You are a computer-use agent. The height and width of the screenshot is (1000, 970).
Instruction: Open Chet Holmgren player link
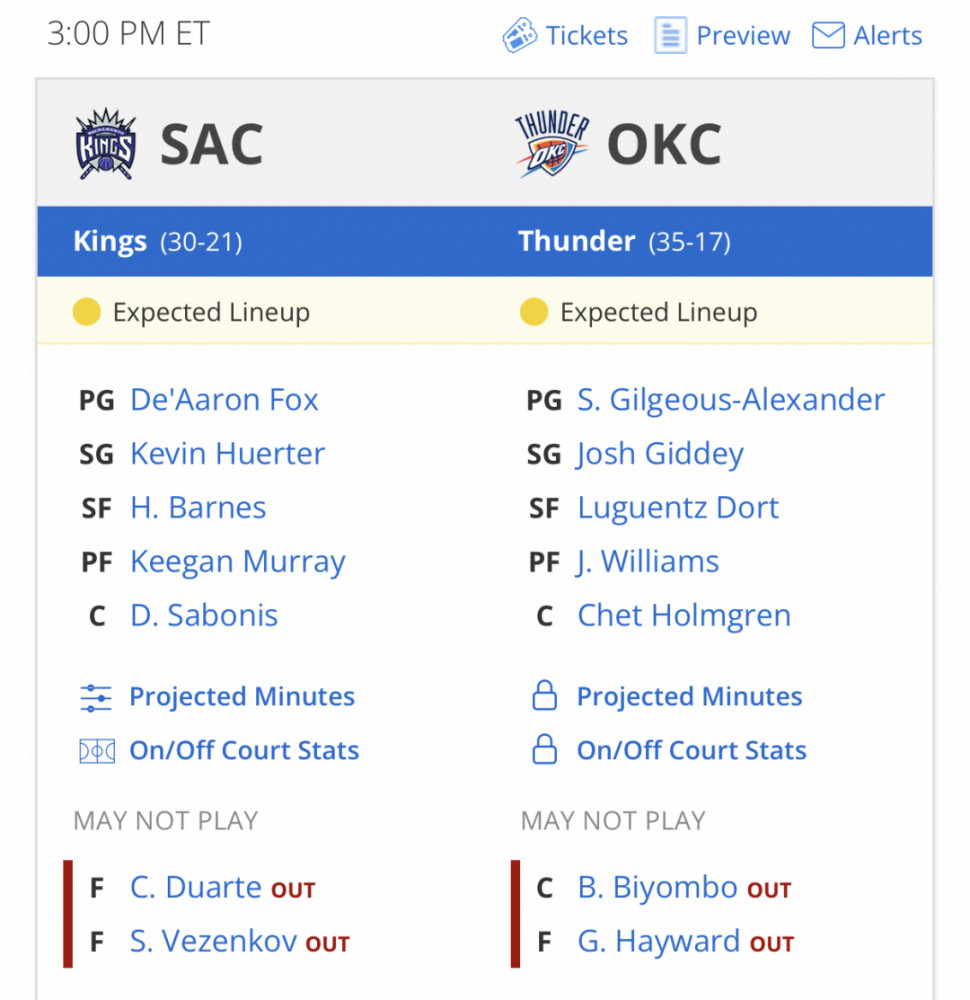(684, 615)
